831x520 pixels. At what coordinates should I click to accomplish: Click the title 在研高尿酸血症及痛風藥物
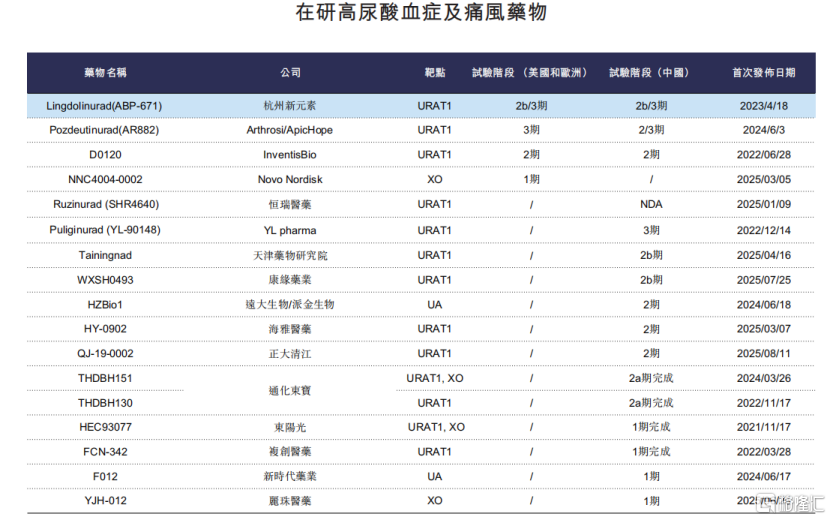(421, 12)
